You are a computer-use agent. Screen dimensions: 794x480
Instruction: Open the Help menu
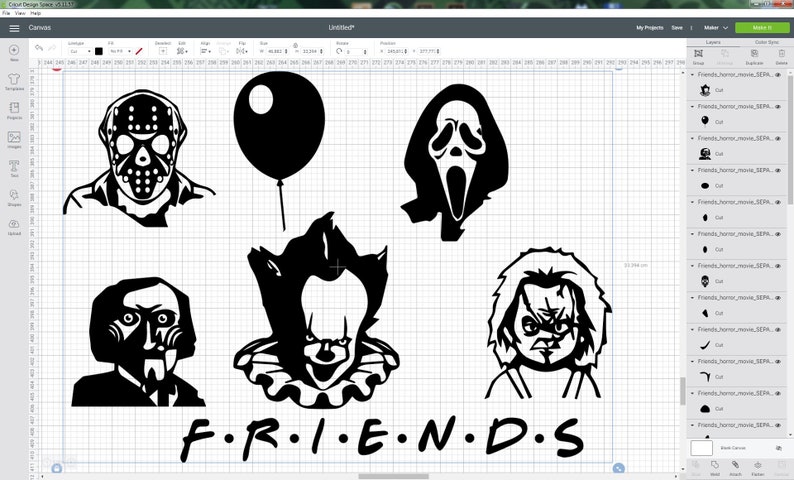coord(35,13)
